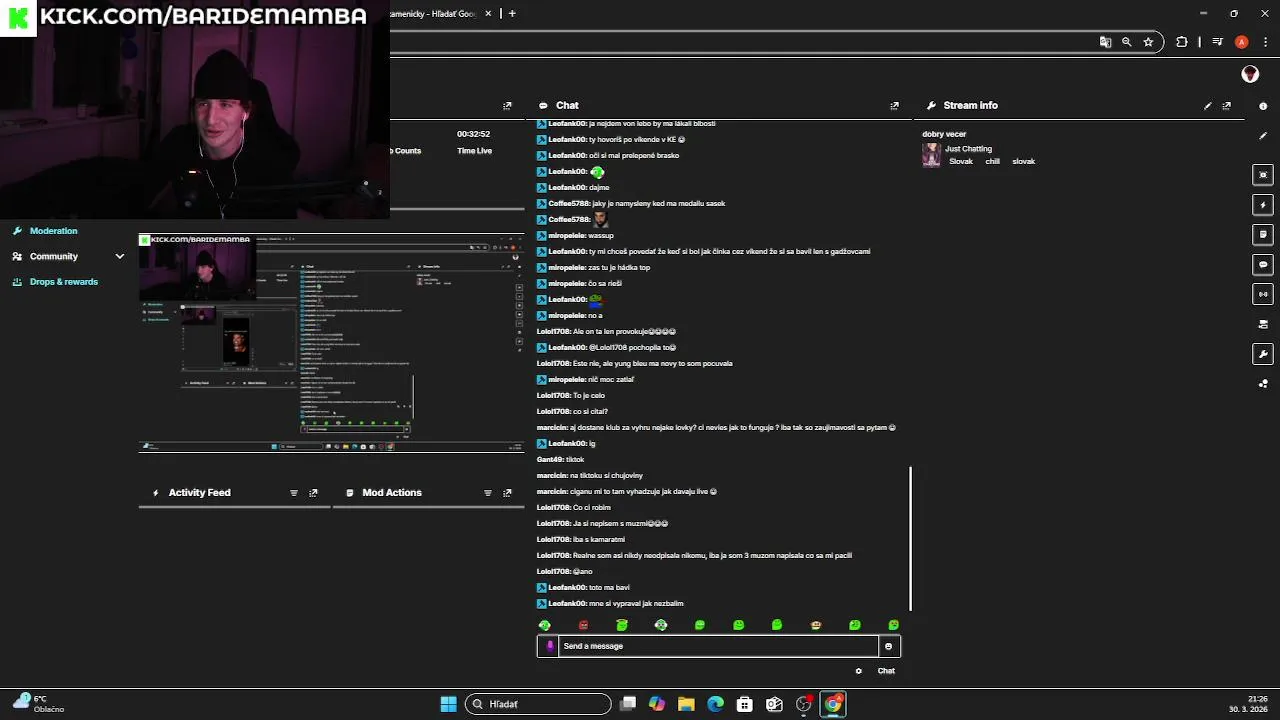Open Microsoft Edge from taskbar

point(715,704)
